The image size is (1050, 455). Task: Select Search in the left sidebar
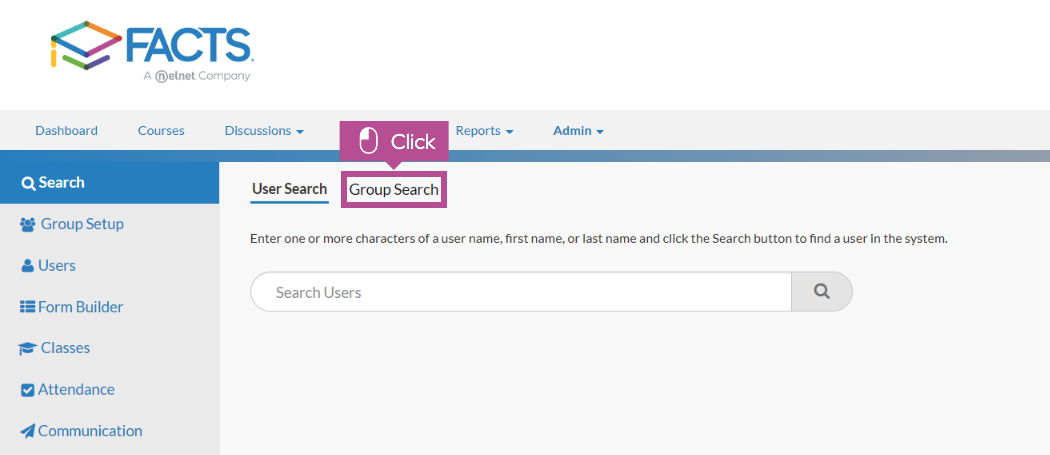pos(109,182)
